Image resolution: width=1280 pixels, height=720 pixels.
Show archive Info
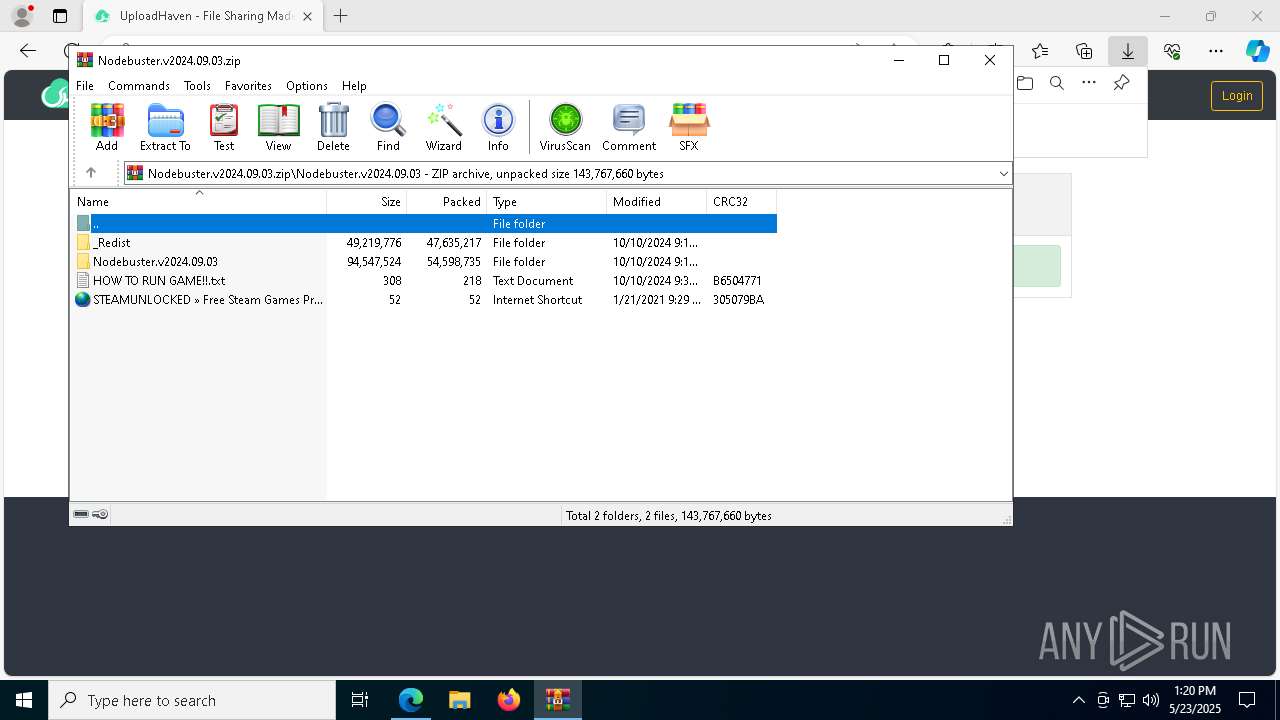(x=498, y=127)
